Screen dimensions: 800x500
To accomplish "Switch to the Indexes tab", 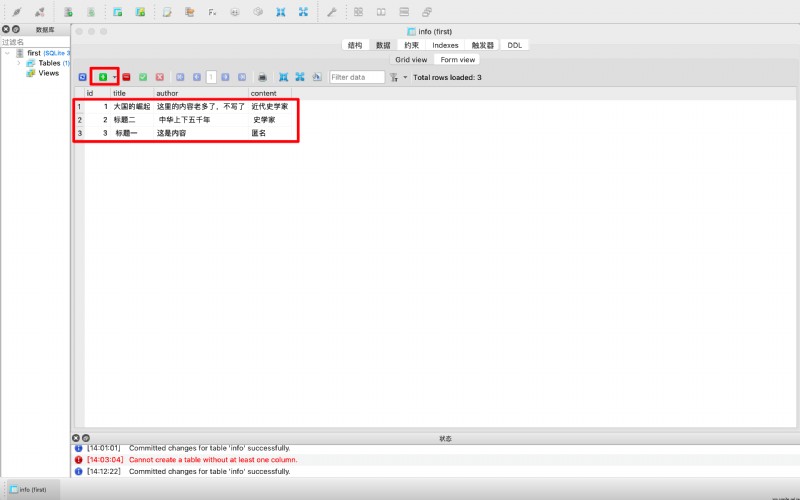I will point(445,45).
